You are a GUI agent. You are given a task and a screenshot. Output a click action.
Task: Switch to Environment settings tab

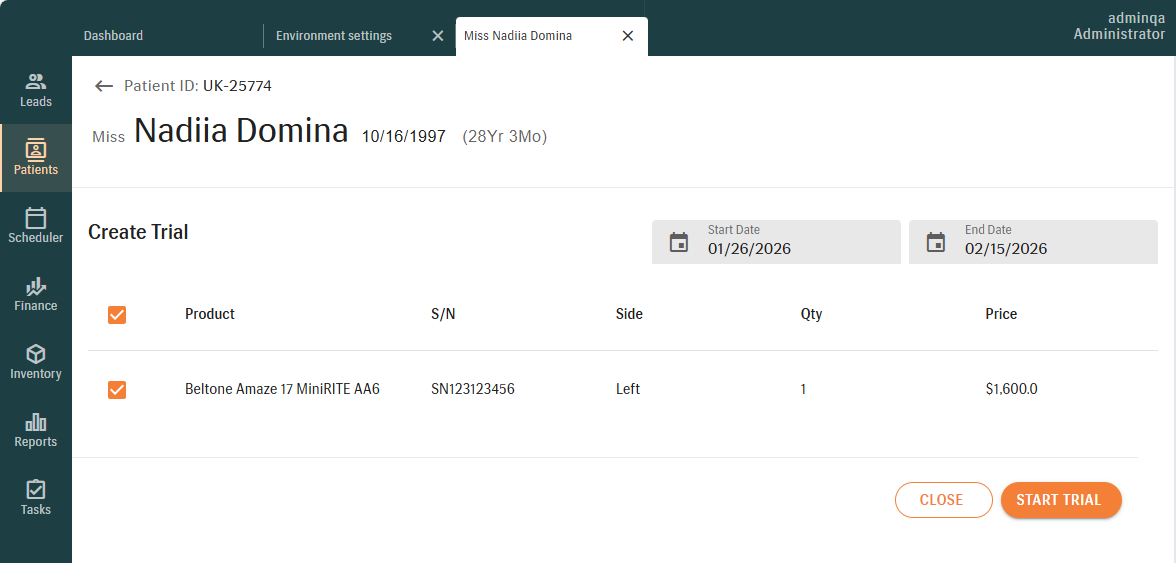334,36
